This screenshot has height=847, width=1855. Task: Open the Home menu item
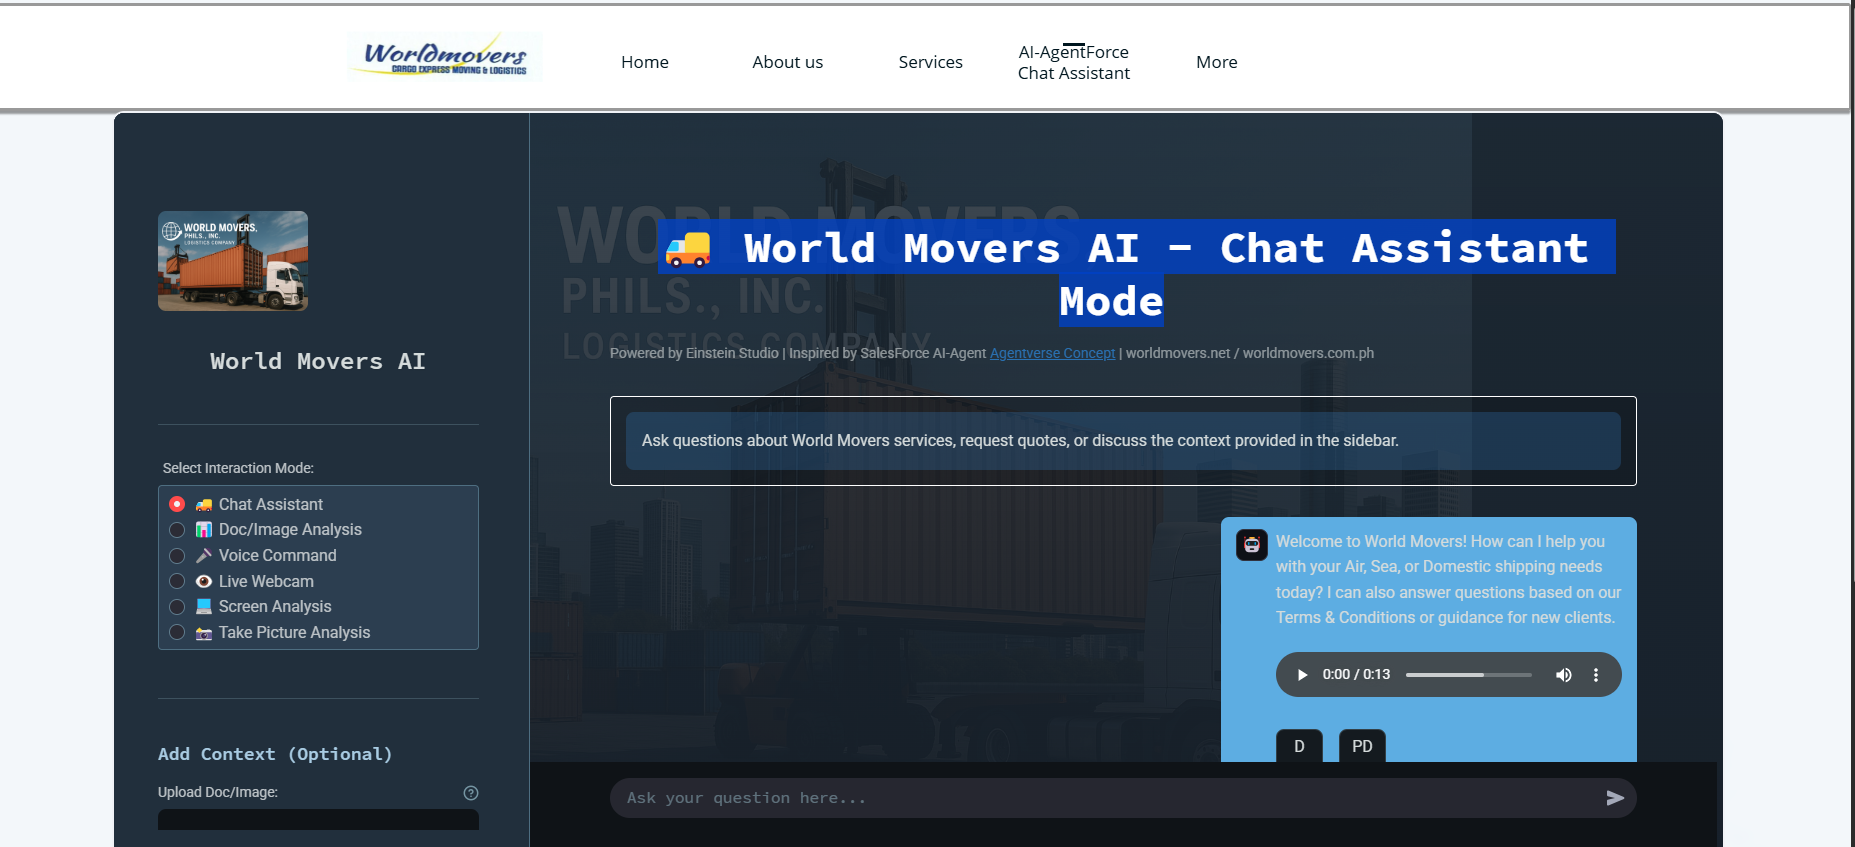click(645, 62)
